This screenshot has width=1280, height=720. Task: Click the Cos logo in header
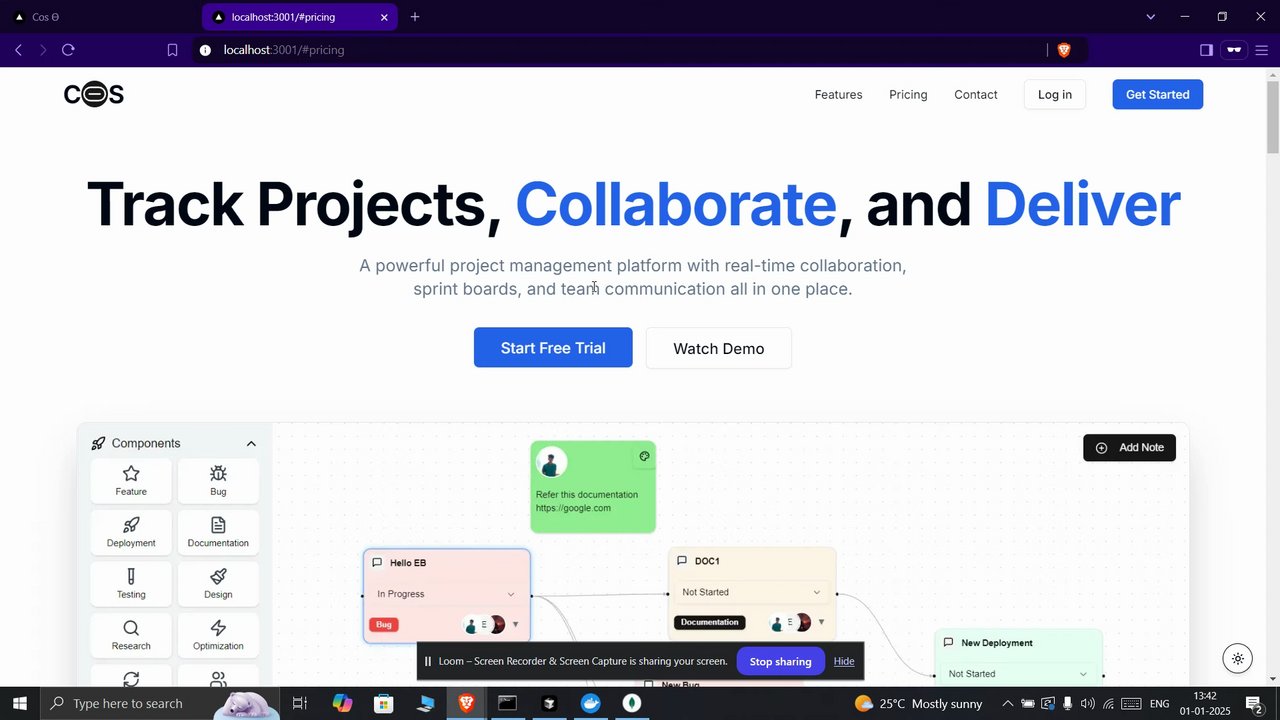click(94, 94)
